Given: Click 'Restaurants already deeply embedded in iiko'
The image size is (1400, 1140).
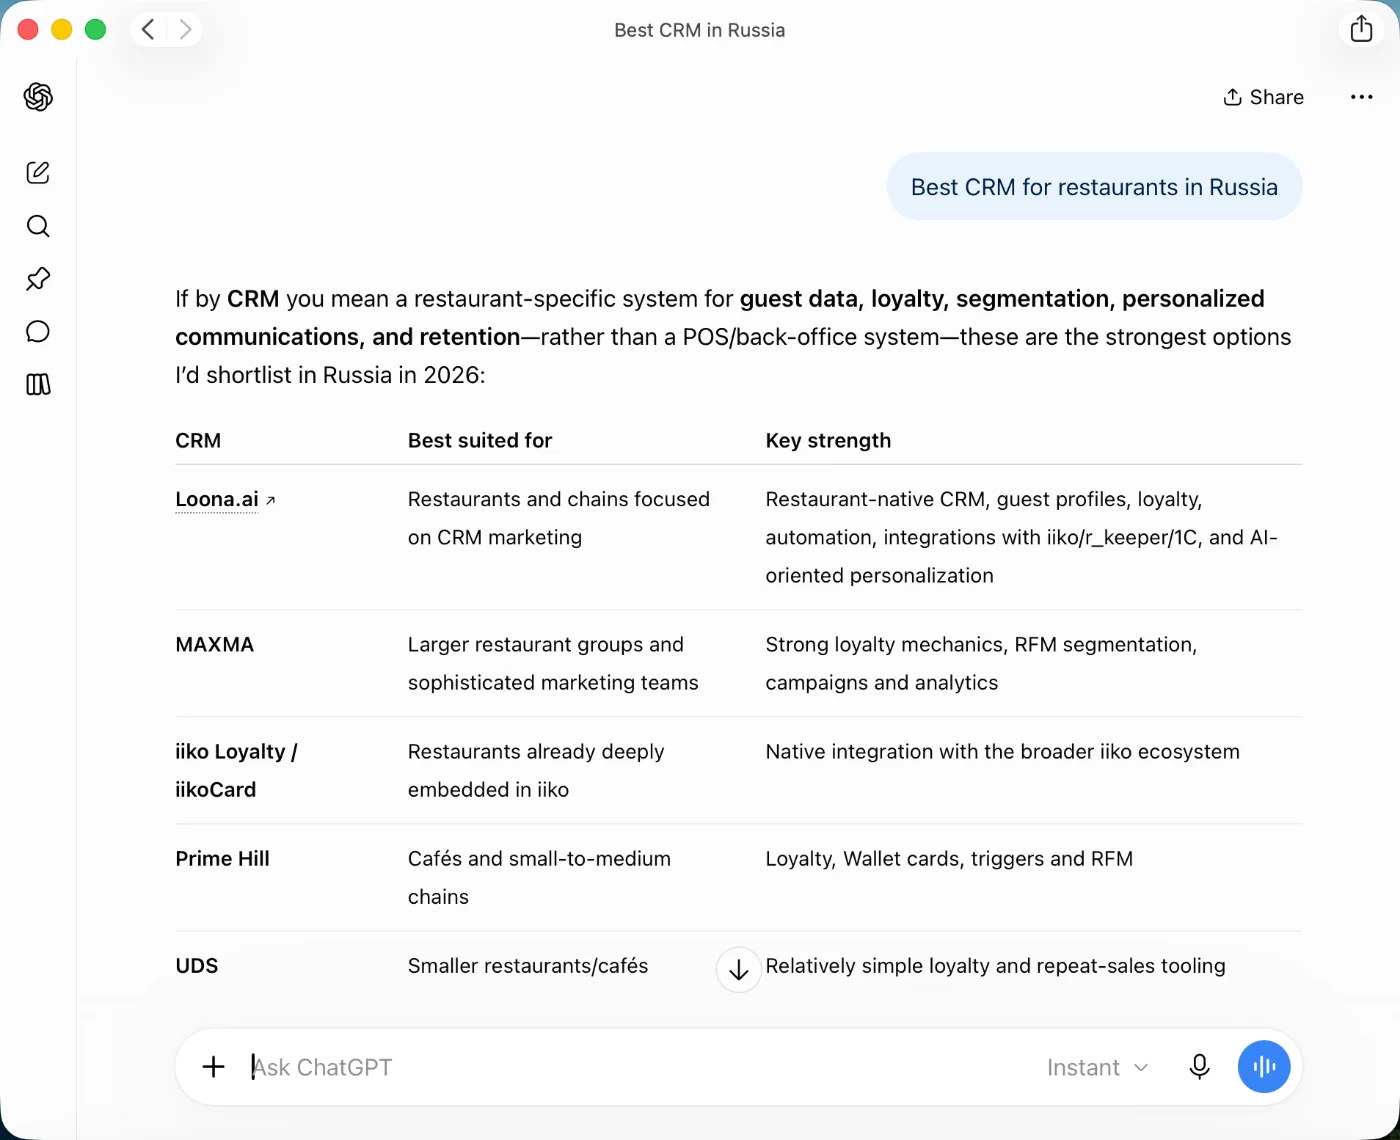Looking at the screenshot, I should point(536,771).
